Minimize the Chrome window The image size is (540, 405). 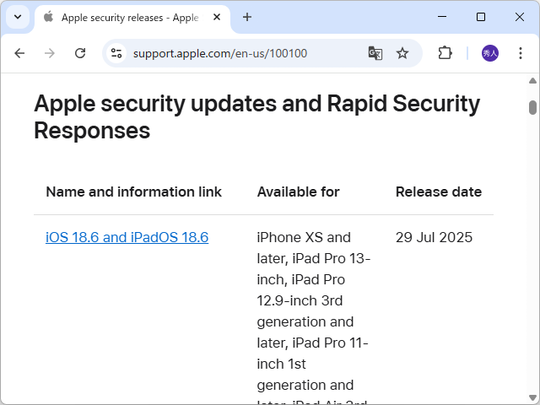(x=442, y=17)
